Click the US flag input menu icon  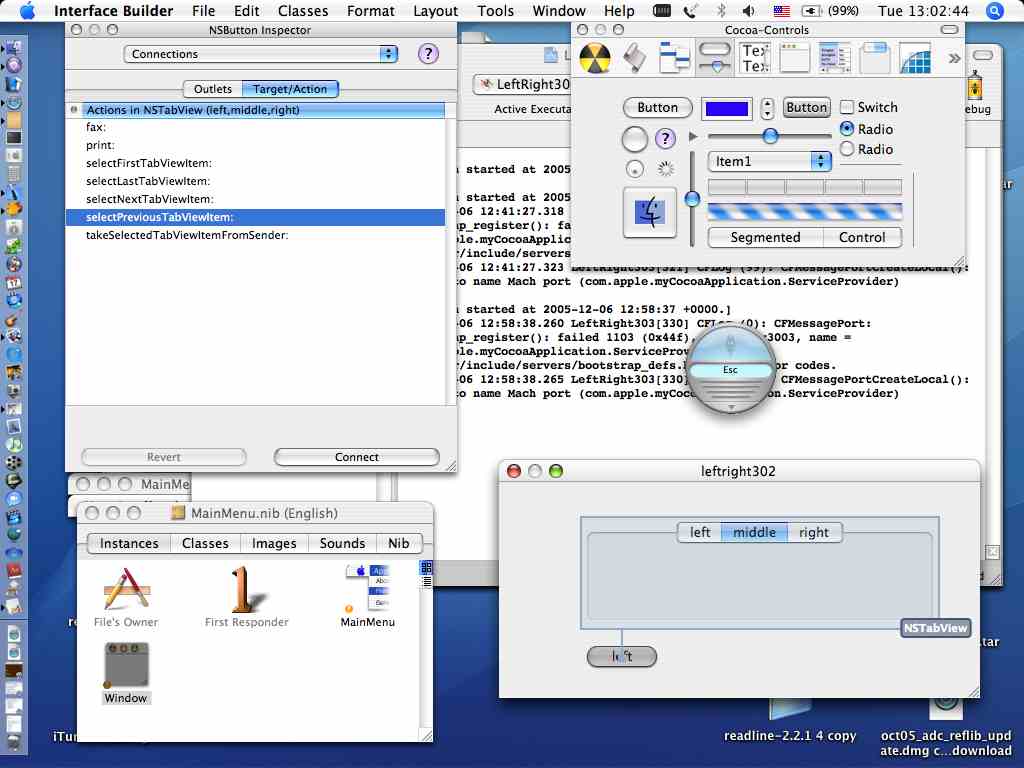pos(781,11)
